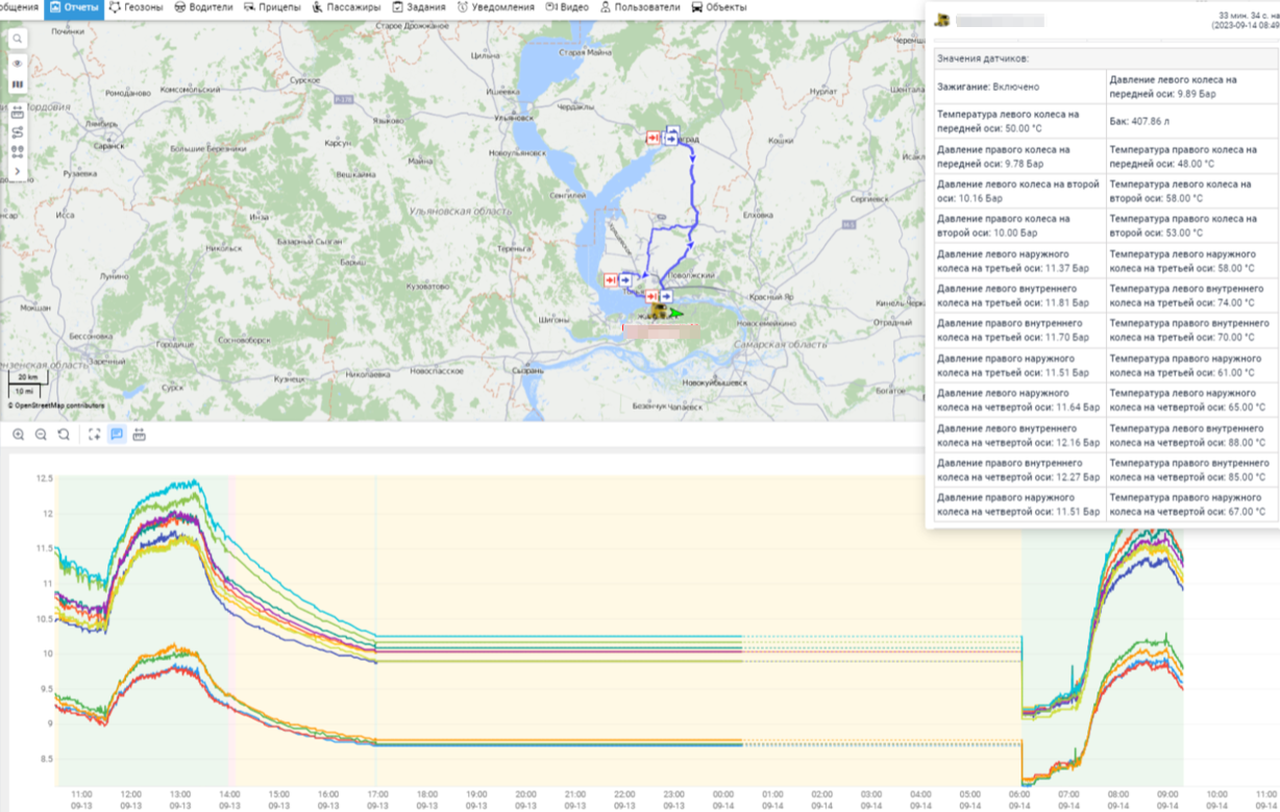Go to the Водители tab

tap(204, 7)
